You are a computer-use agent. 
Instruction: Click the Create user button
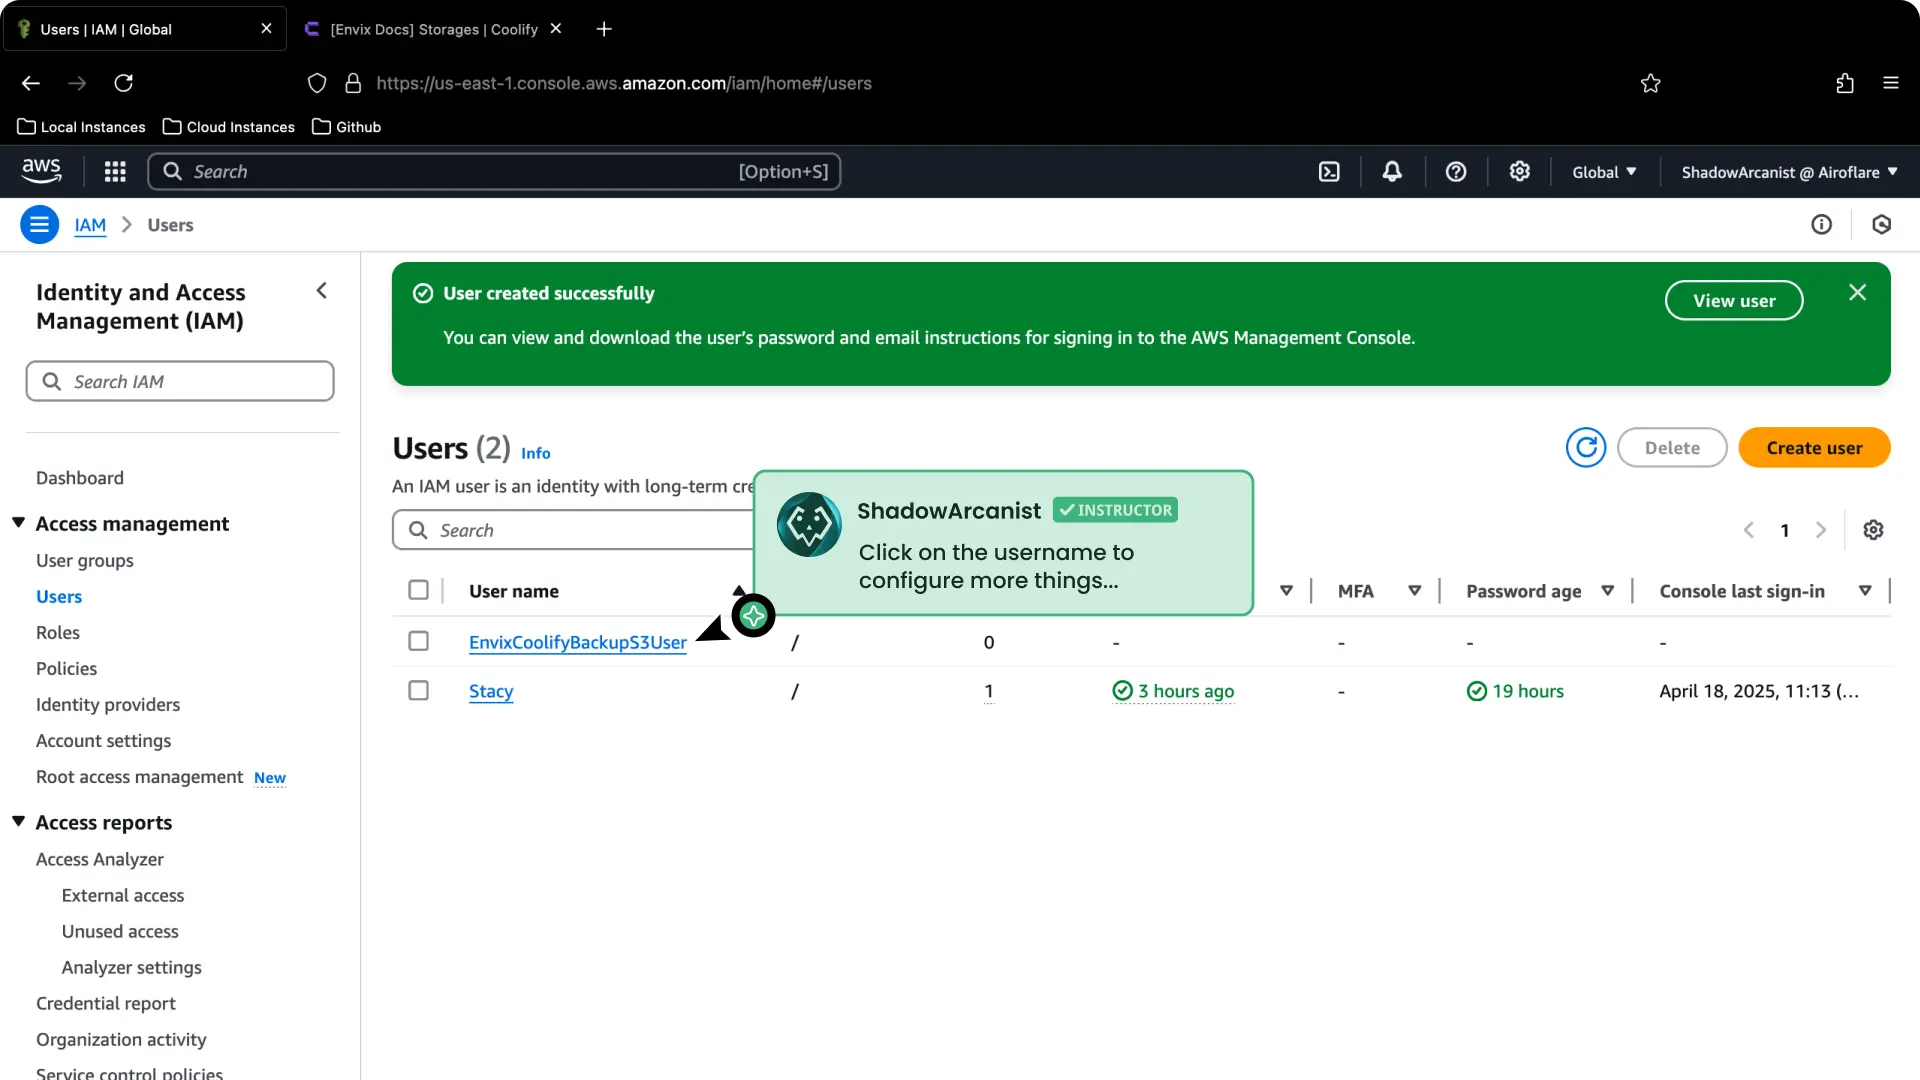tap(1814, 447)
